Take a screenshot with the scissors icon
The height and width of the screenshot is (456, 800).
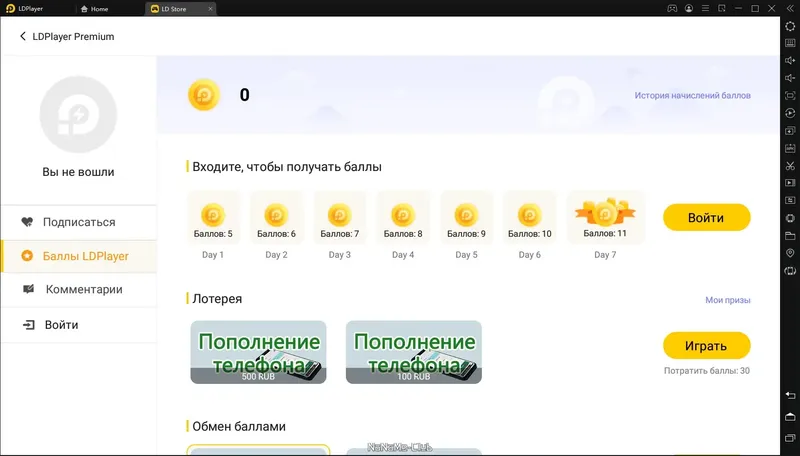point(790,166)
